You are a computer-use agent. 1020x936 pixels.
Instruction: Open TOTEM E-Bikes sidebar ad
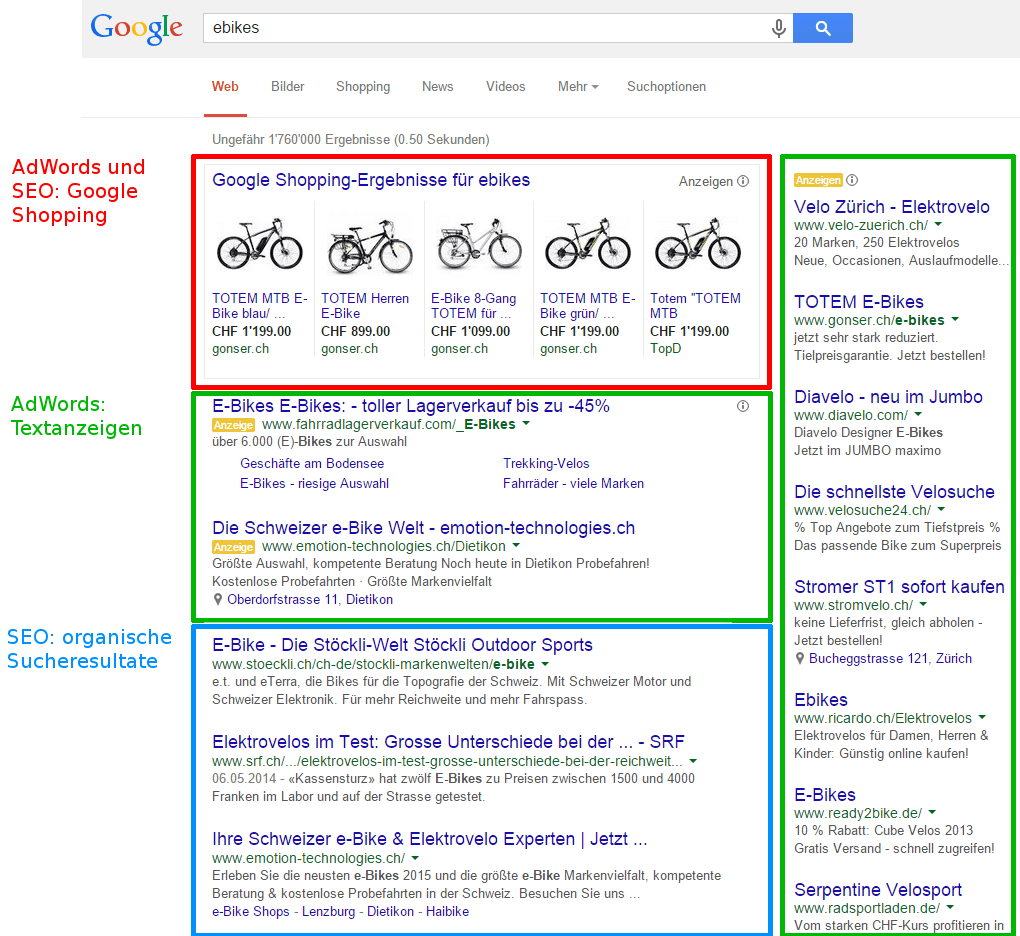(859, 302)
